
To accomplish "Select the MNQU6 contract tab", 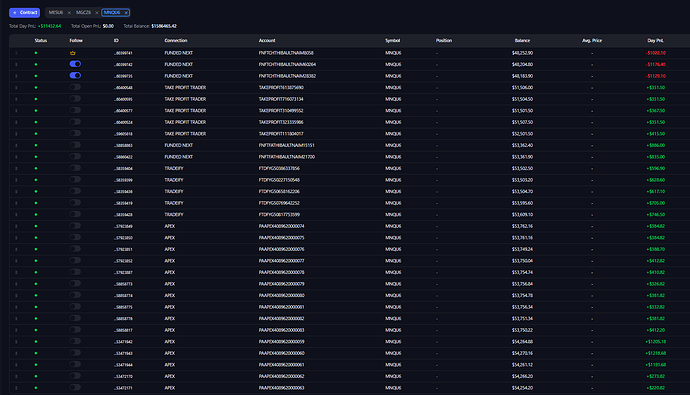I will [112, 13].
